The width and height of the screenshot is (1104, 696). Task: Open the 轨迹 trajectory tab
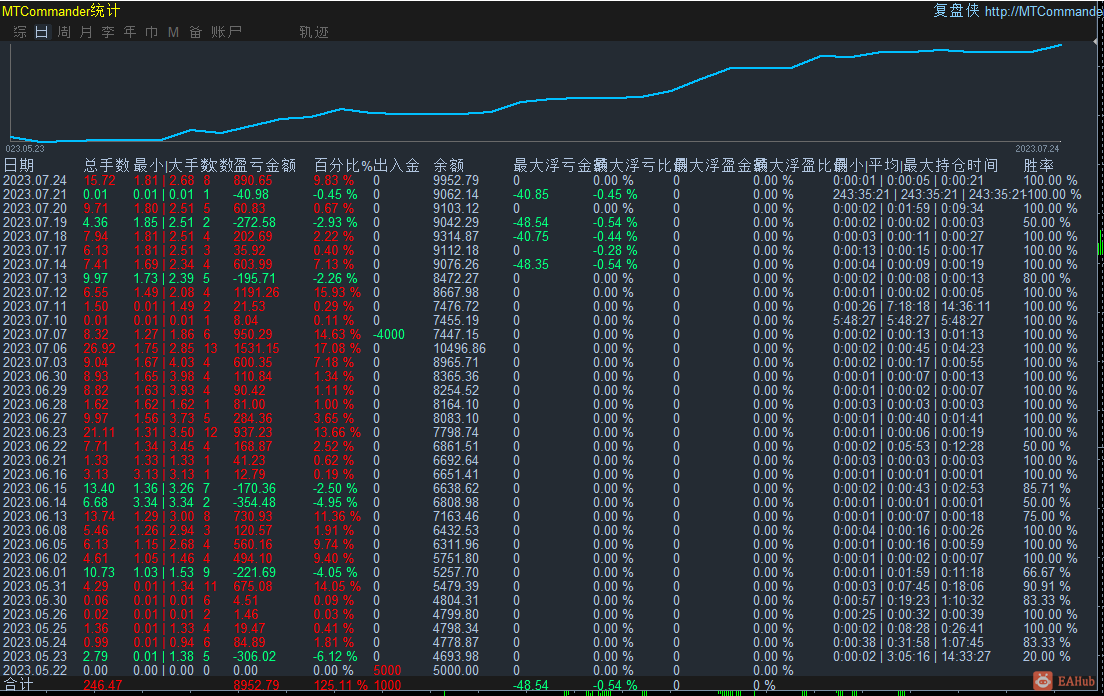(x=314, y=32)
